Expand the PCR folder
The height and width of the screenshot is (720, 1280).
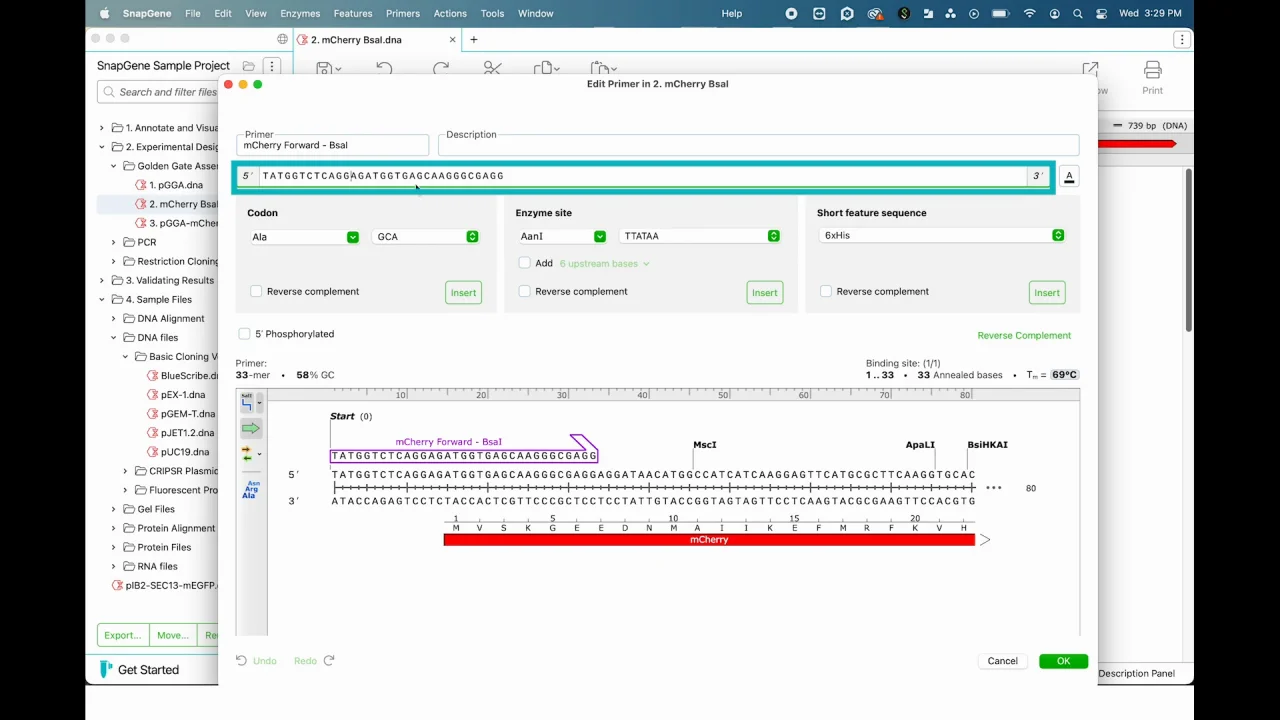[x=113, y=242]
